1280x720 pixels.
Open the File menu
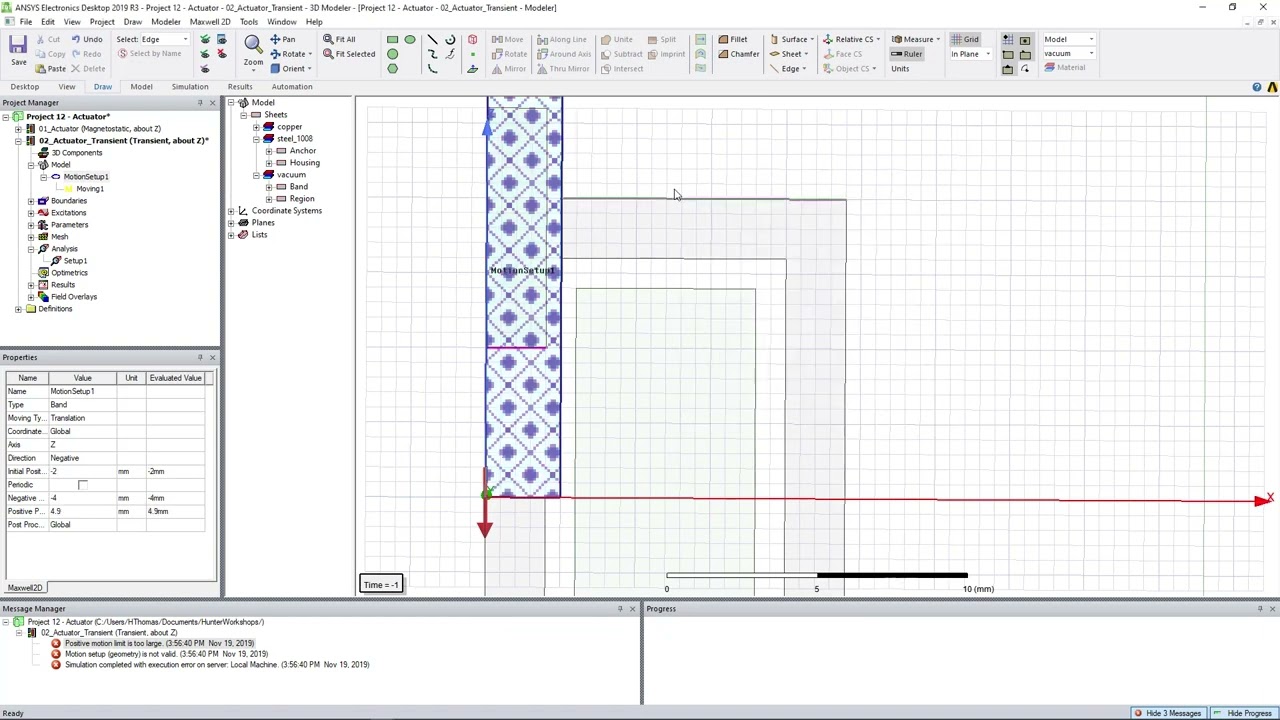click(x=25, y=21)
